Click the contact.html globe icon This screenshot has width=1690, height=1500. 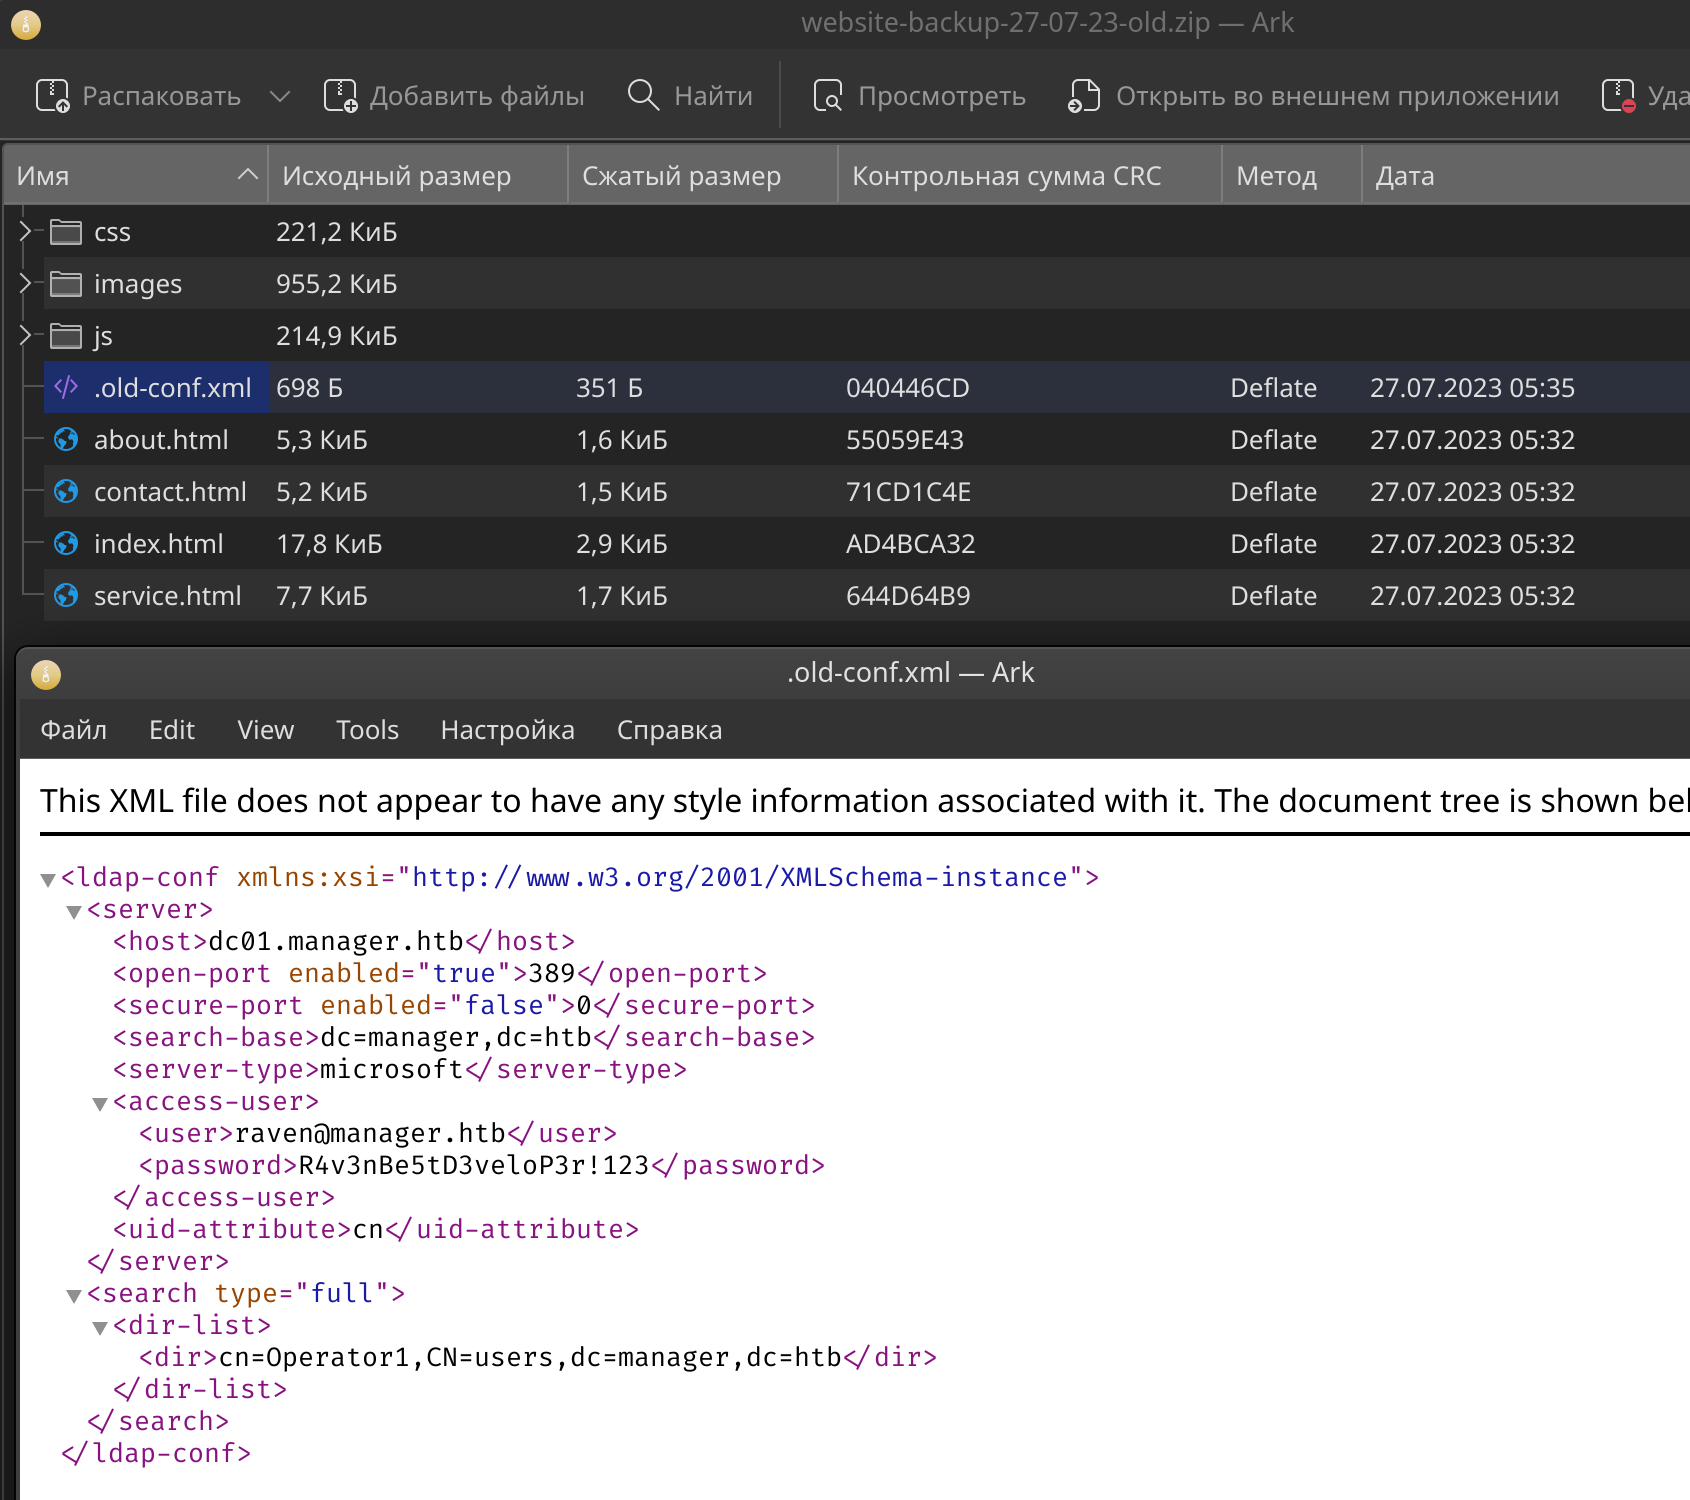[x=66, y=491]
